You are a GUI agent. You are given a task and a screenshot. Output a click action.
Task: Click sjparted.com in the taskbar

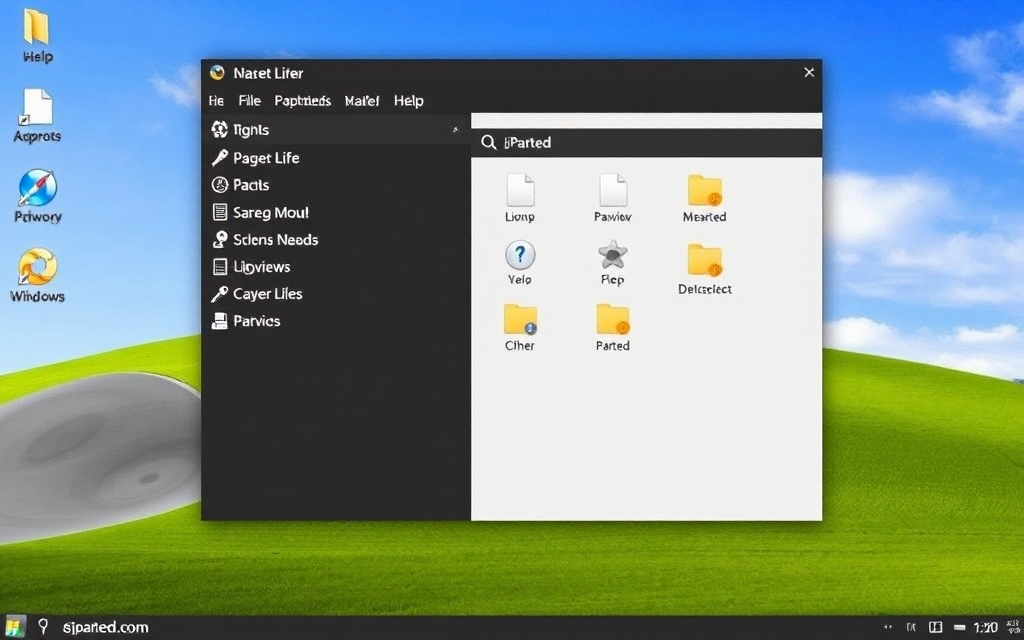coord(105,628)
